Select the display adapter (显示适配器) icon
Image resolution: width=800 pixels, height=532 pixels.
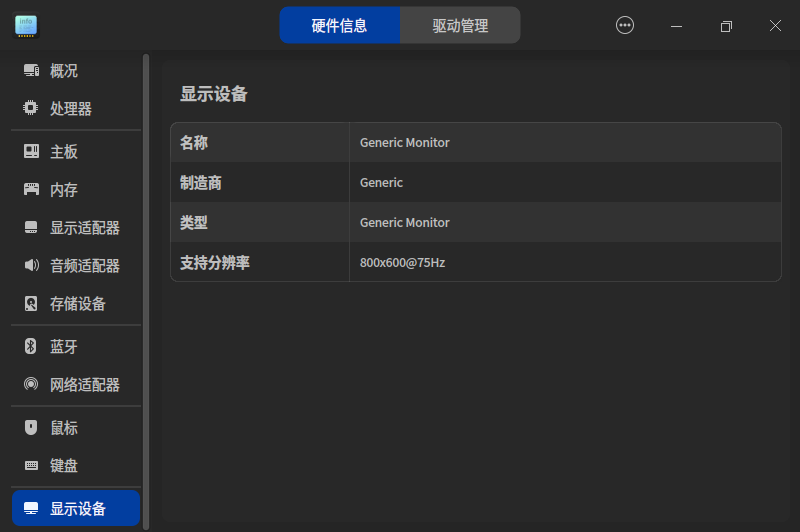[x=31, y=227]
